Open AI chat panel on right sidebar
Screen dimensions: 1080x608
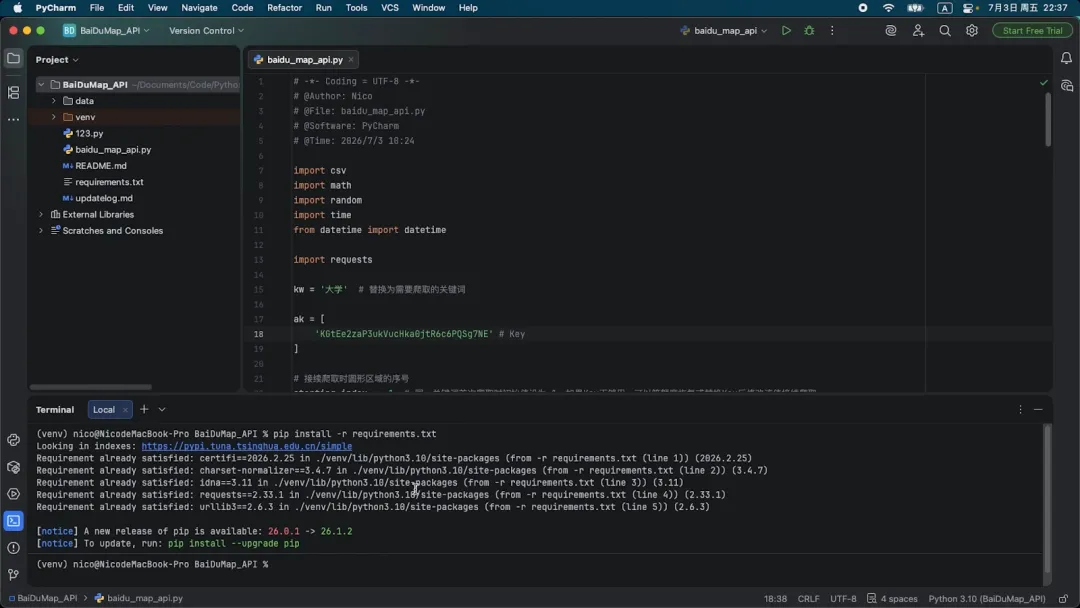[x=1066, y=86]
